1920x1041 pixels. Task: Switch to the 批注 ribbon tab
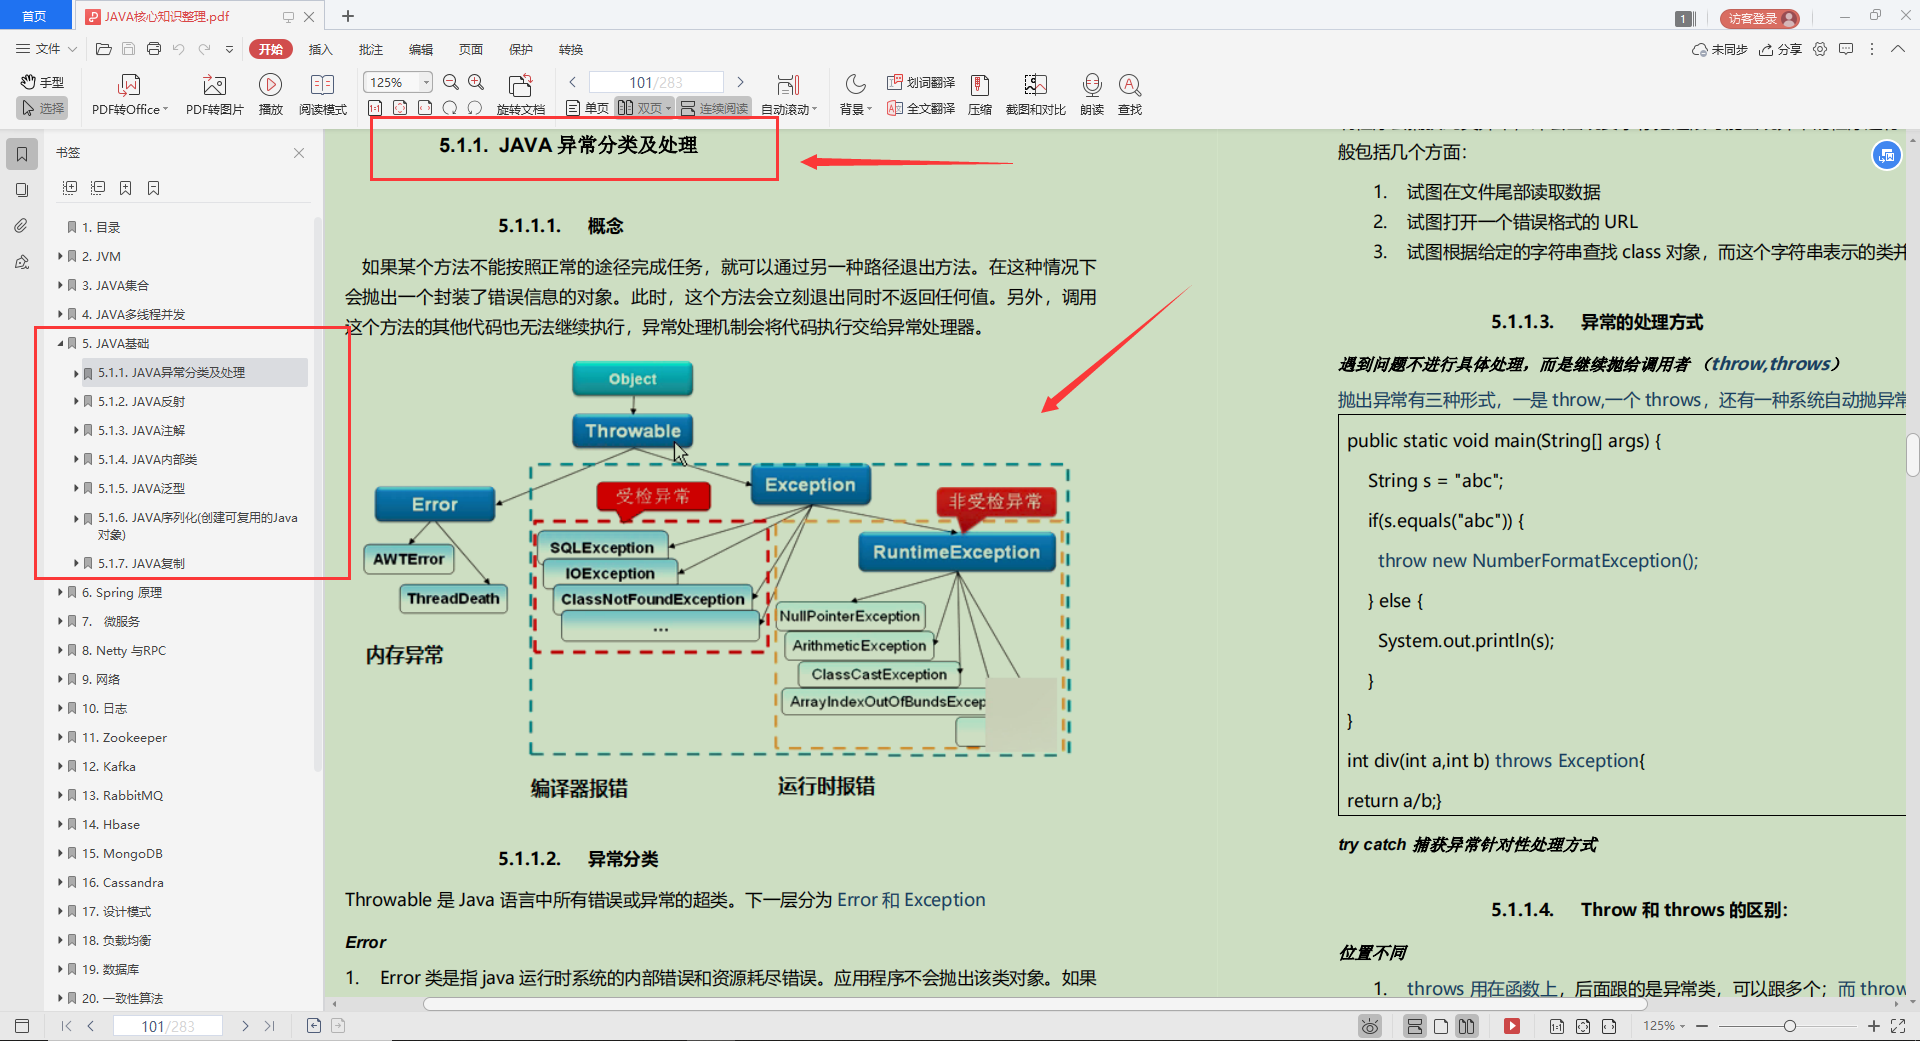click(370, 49)
